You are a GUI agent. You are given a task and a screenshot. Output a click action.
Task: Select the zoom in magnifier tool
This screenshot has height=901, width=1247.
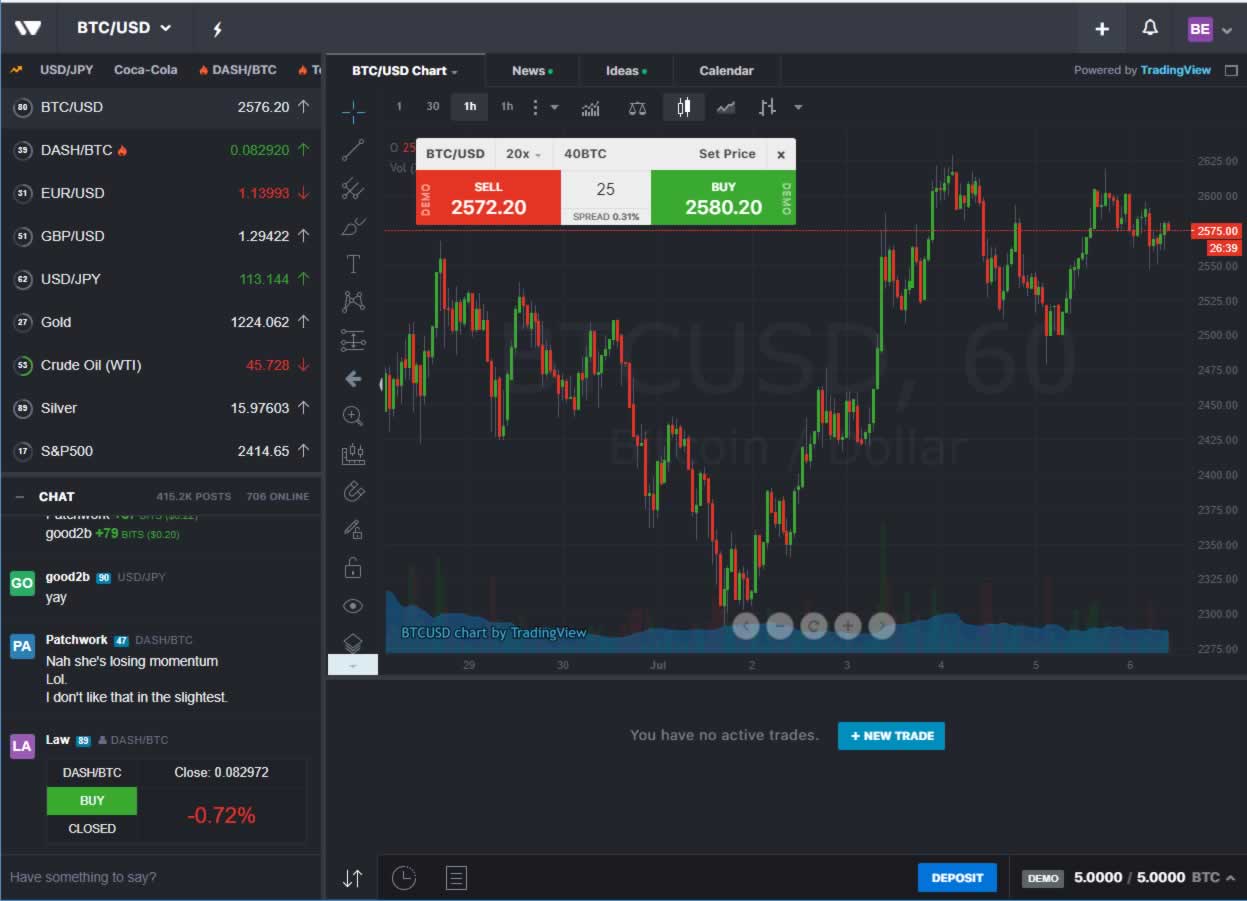[x=353, y=415]
